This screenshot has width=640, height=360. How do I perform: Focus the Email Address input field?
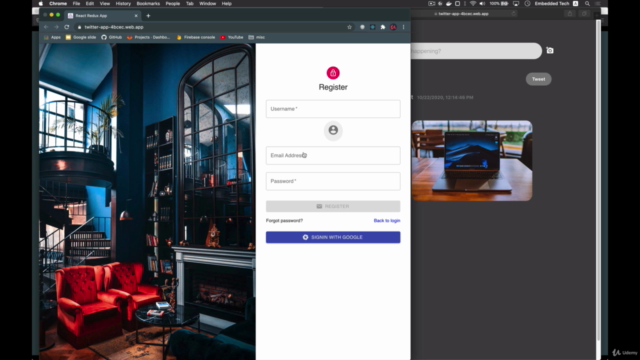[x=333, y=156]
